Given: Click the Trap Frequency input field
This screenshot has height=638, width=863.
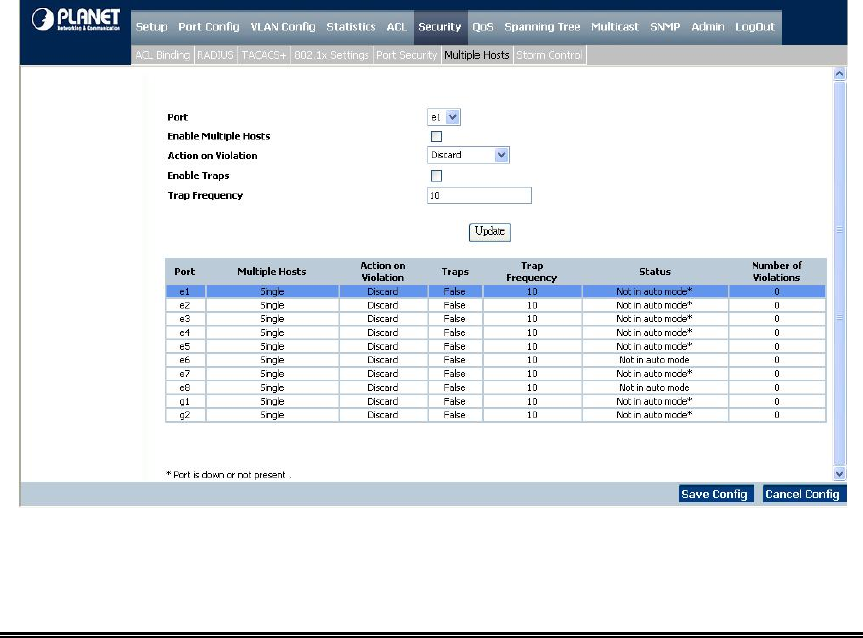Looking at the screenshot, I should tap(479, 196).
